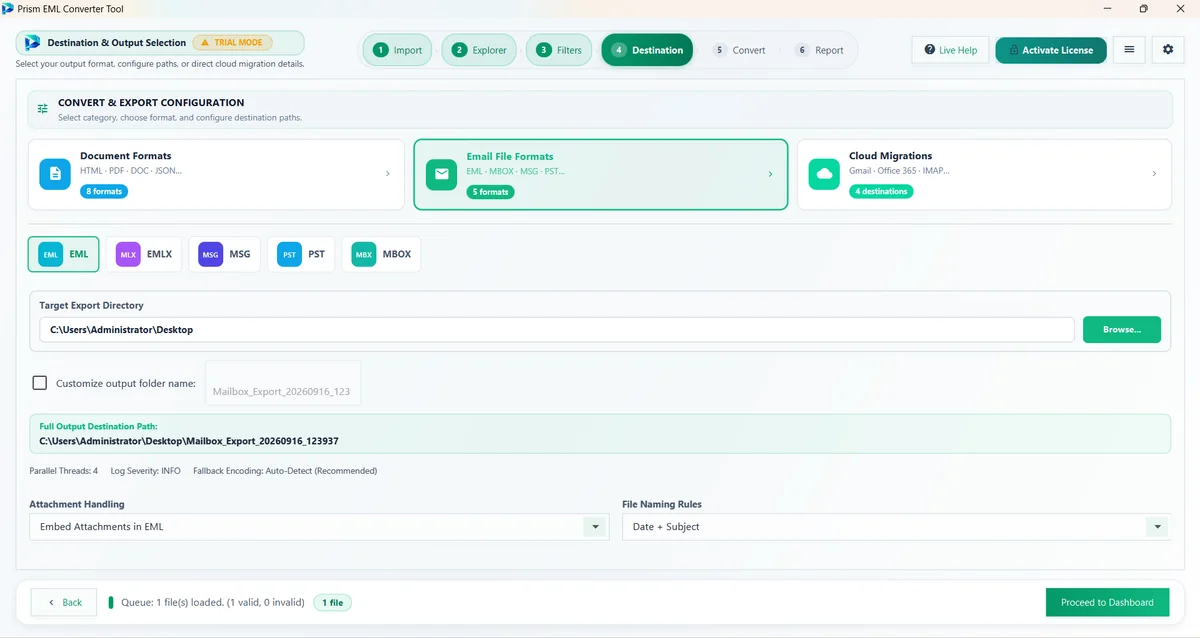Enable Customize output folder name checkbox
The height and width of the screenshot is (638, 1200).
coord(40,383)
